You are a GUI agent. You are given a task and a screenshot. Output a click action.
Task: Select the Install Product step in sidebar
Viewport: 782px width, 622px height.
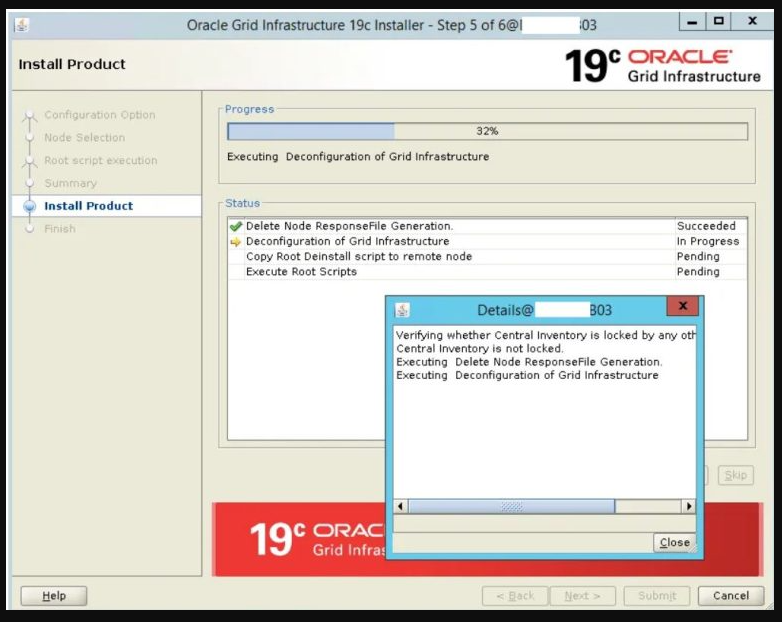click(x=89, y=206)
